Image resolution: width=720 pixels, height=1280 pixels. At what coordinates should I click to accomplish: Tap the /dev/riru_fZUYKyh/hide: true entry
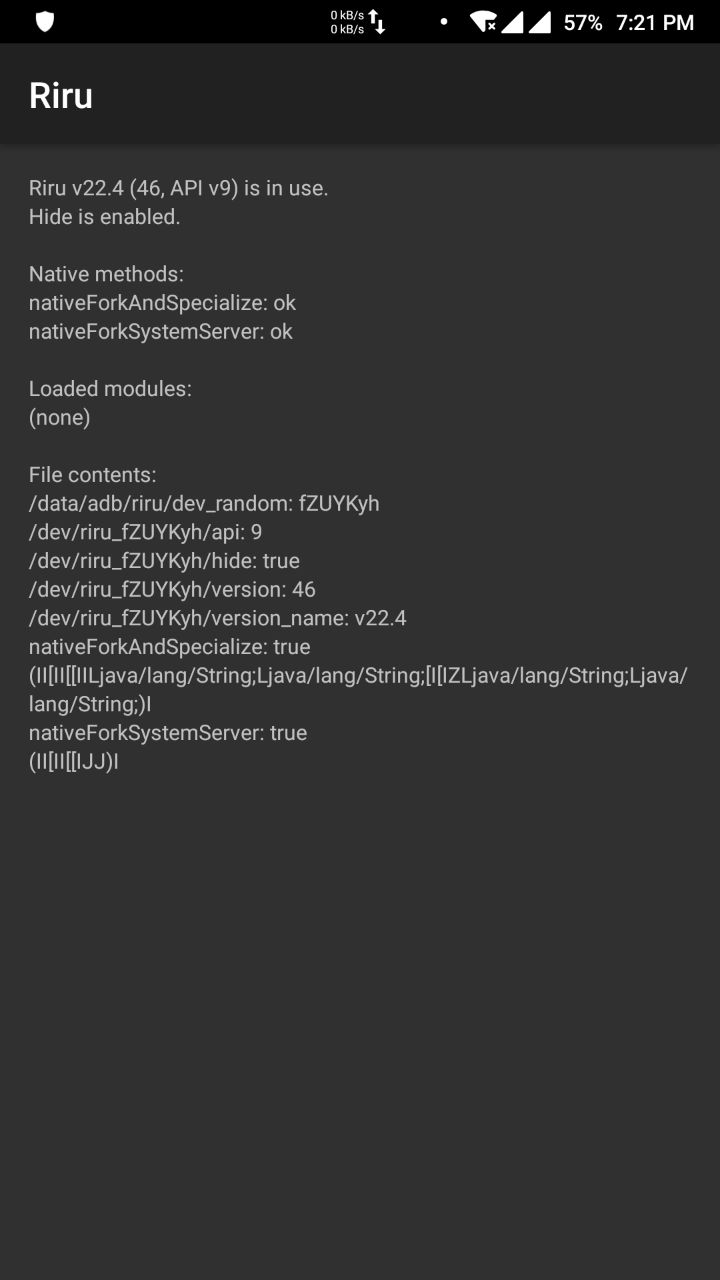point(163,560)
